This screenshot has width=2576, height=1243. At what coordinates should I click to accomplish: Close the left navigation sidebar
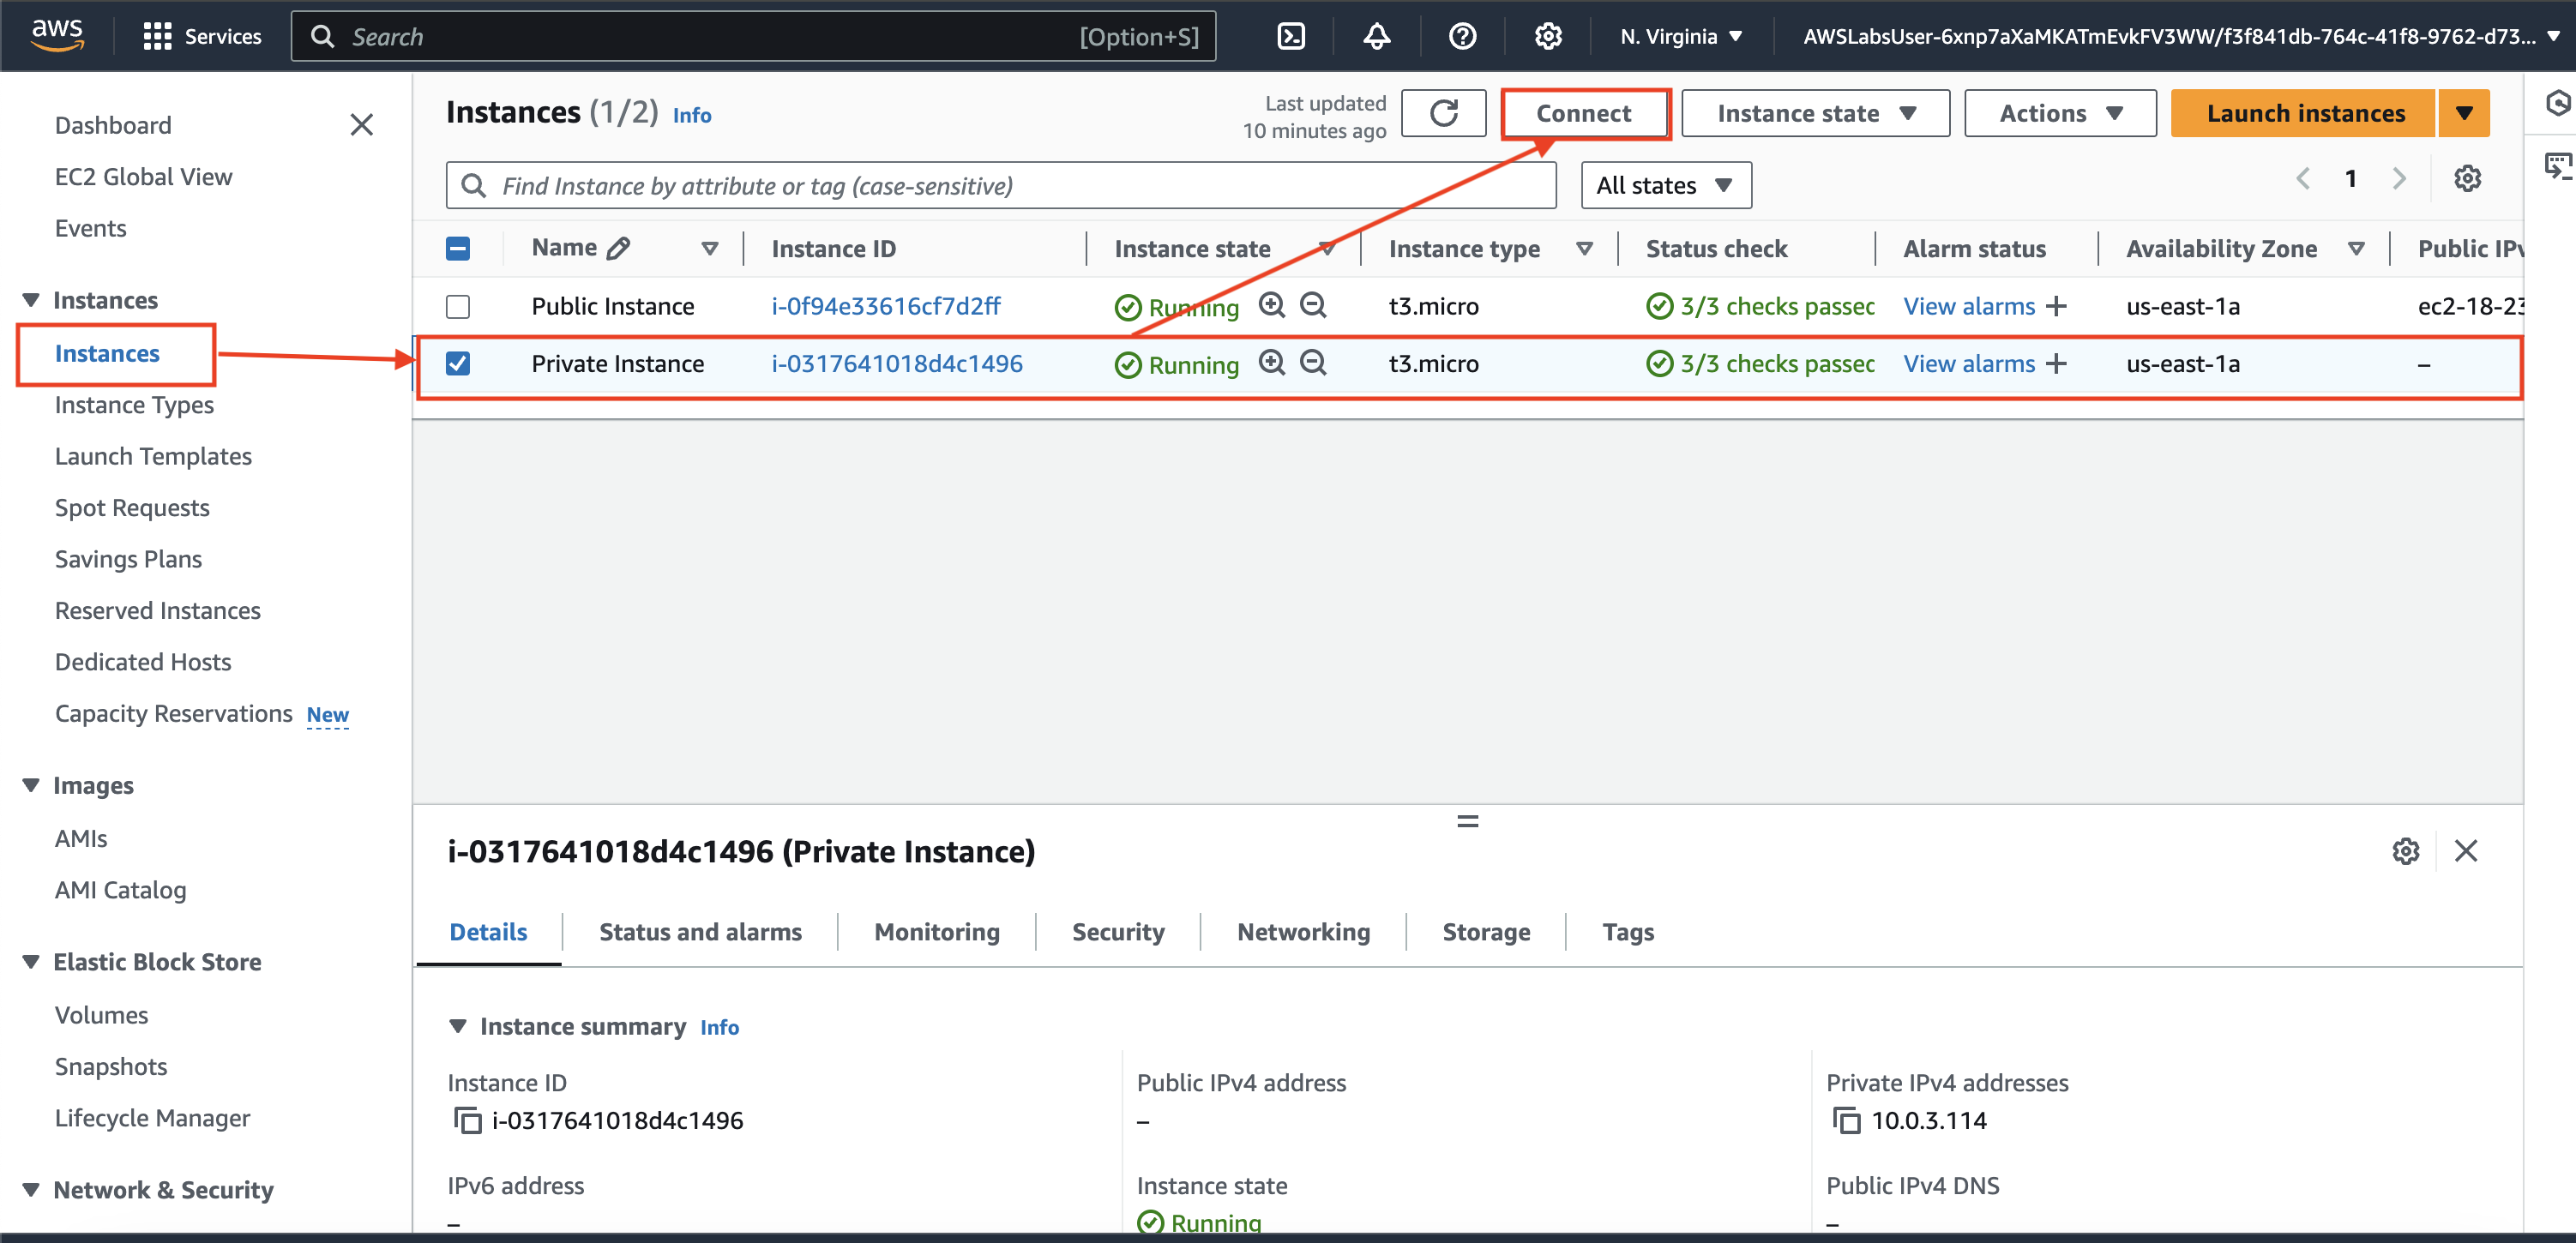[x=361, y=125]
